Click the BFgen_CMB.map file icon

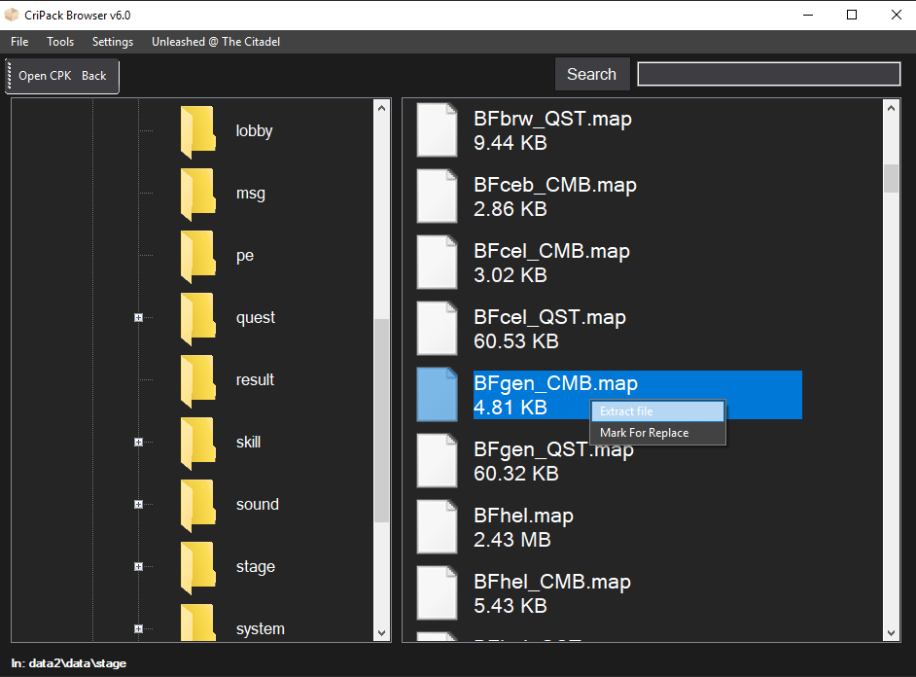click(x=437, y=394)
